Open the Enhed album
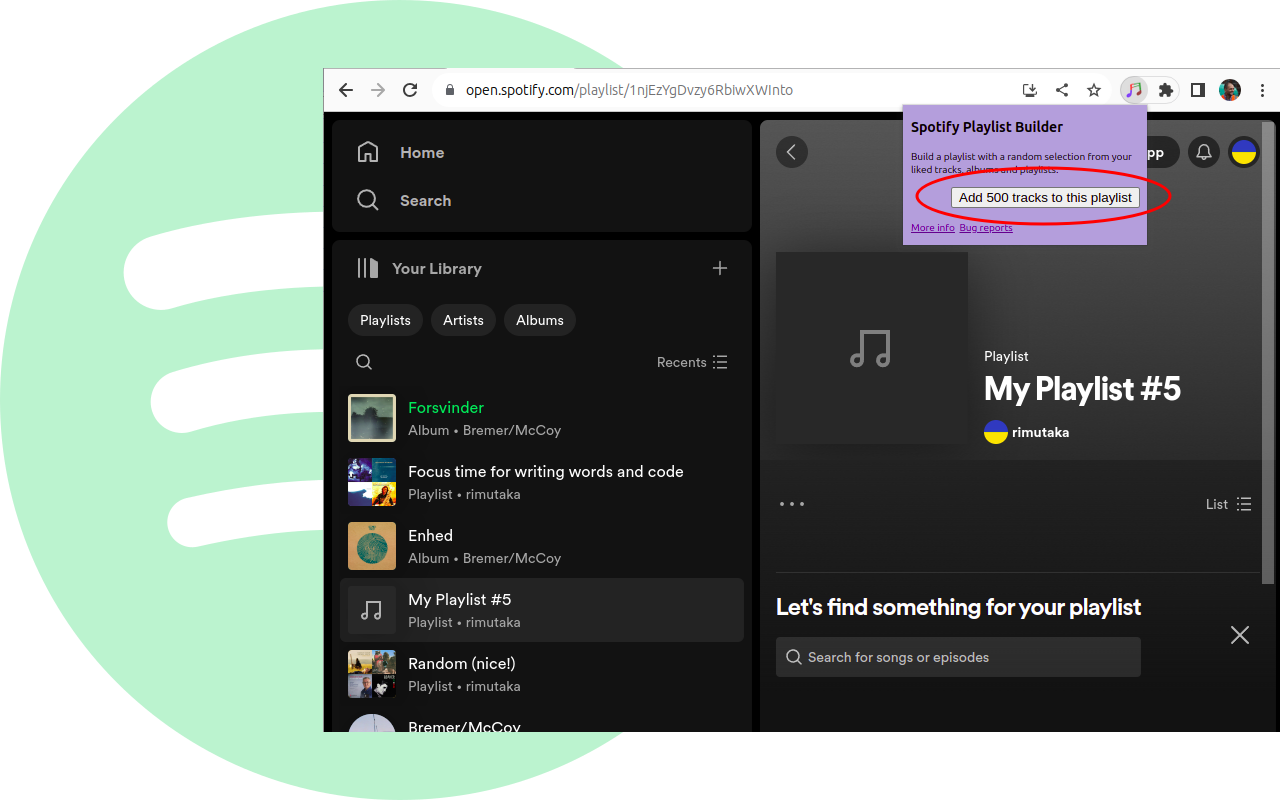The image size is (1280, 800). 542,546
